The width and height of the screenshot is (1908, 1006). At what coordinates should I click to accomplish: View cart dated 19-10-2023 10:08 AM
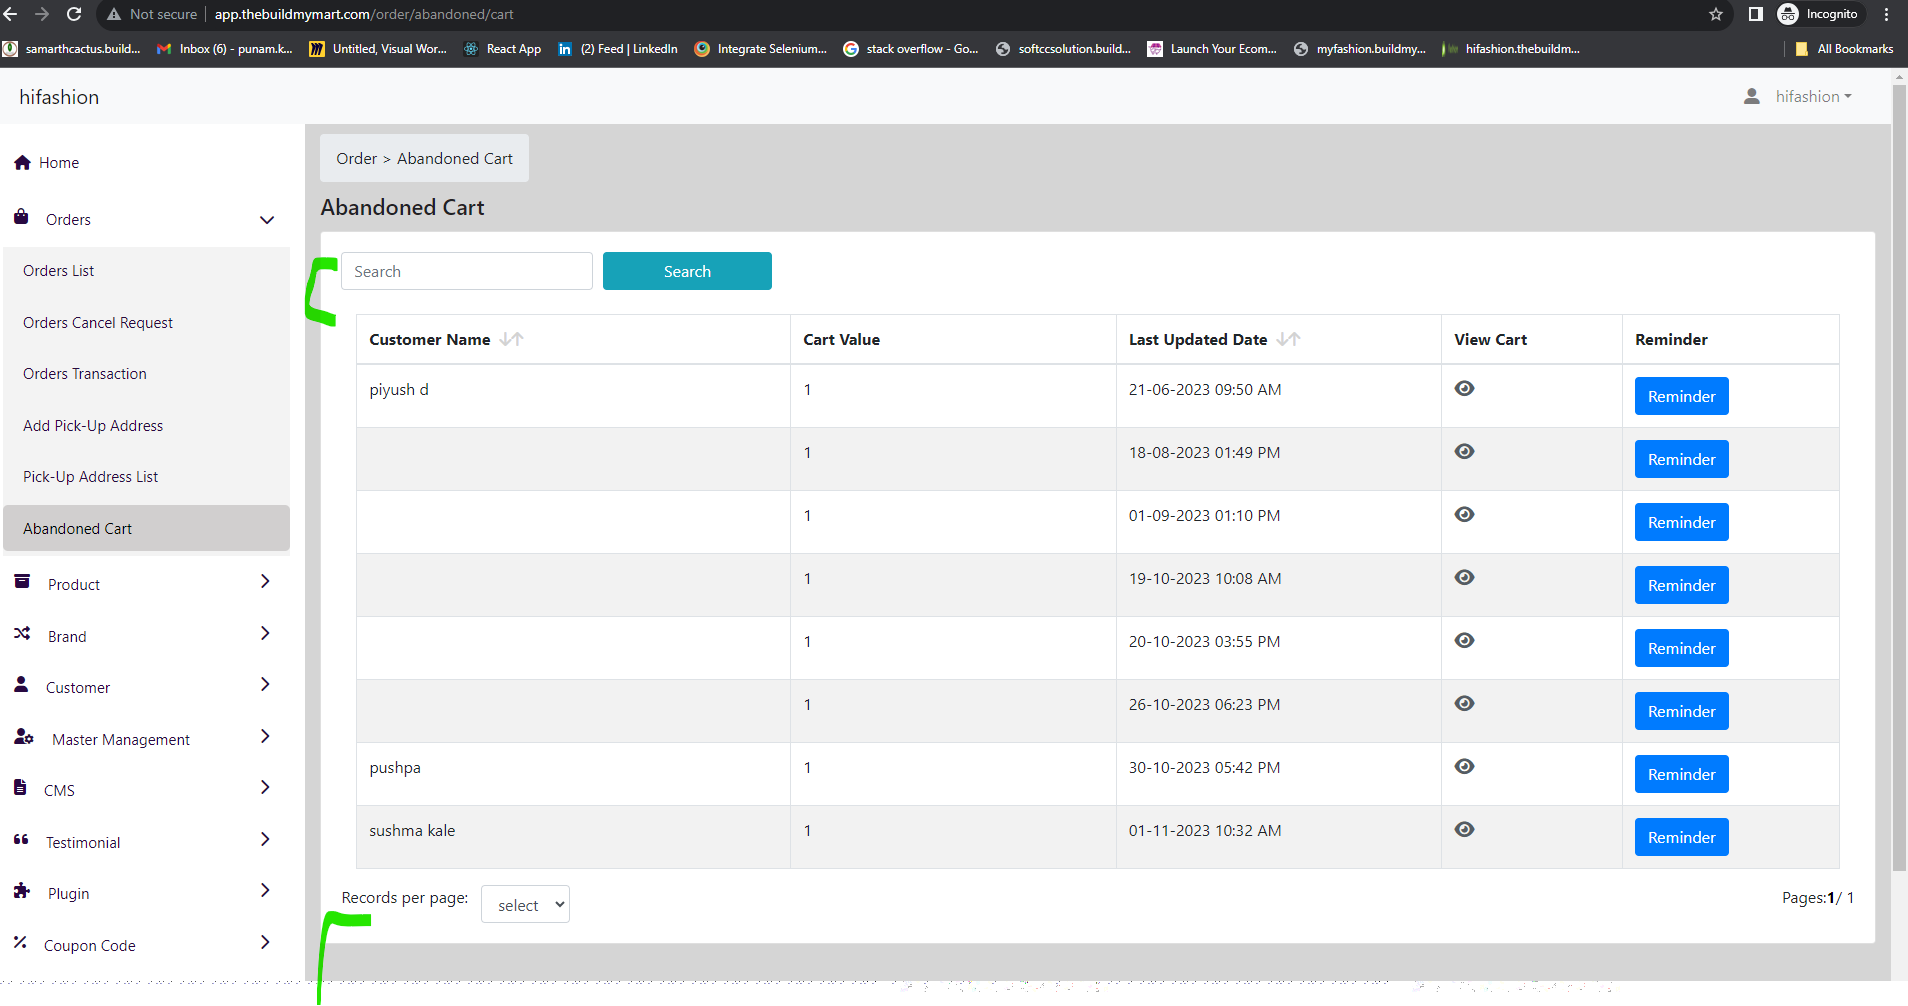tap(1465, 578)
